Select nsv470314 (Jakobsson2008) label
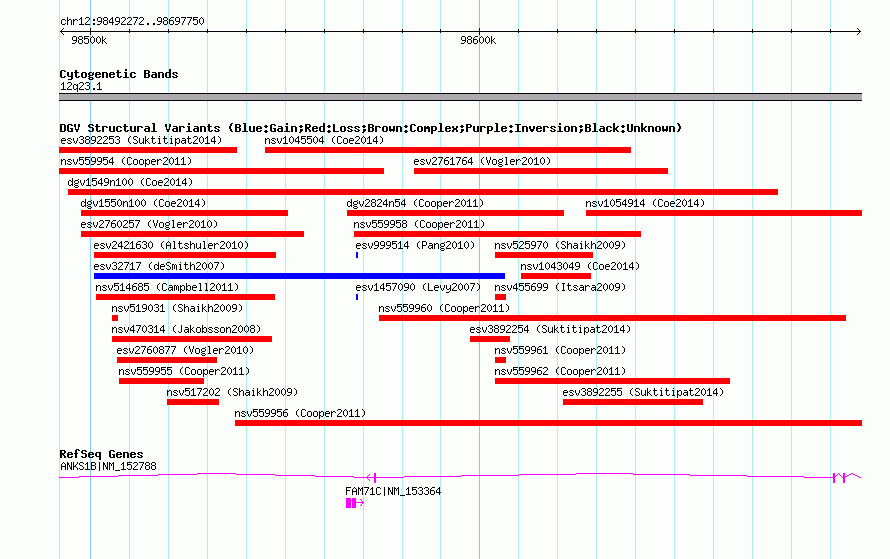 pyautogui.click(x=186, y=329)
